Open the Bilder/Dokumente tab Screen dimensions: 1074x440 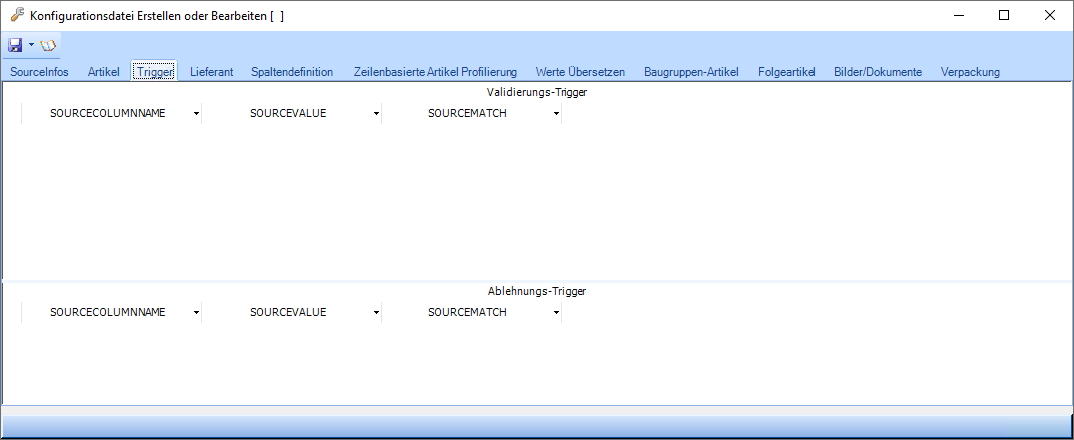click(x=878, y=72)
